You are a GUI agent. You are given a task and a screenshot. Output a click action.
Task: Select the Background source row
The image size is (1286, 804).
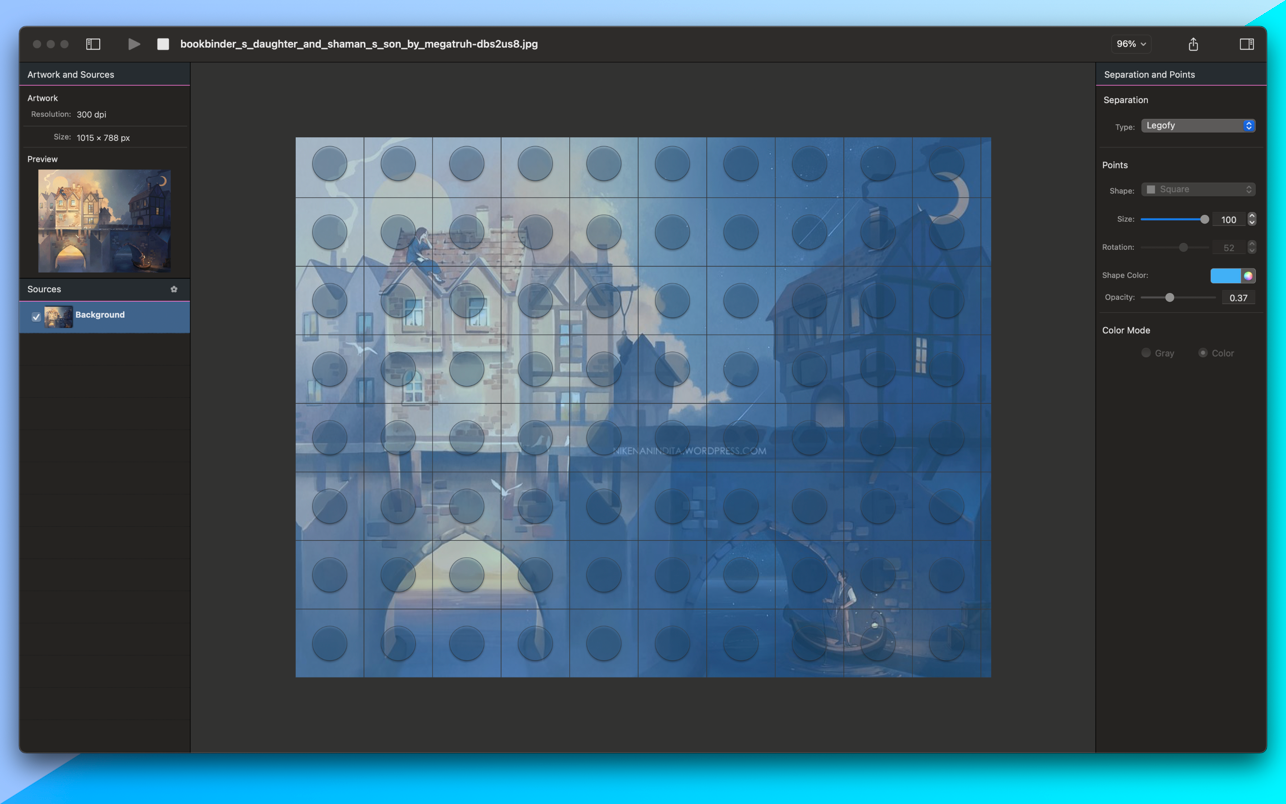tap(105, 316)
